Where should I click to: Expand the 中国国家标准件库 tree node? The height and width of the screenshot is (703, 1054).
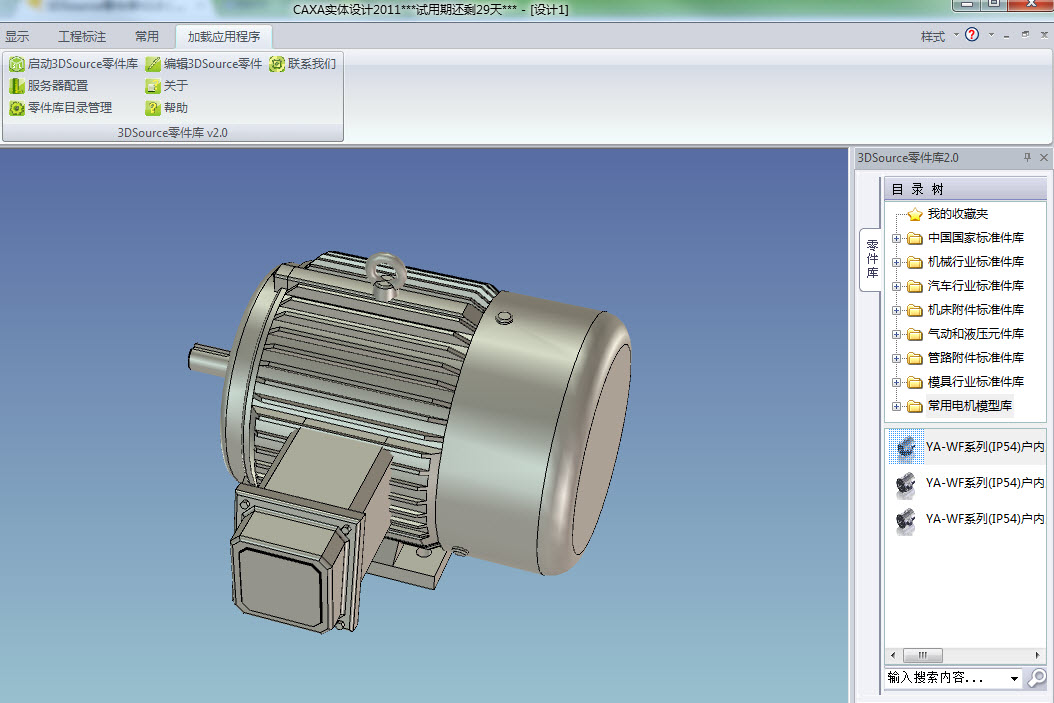coord(897,238)
